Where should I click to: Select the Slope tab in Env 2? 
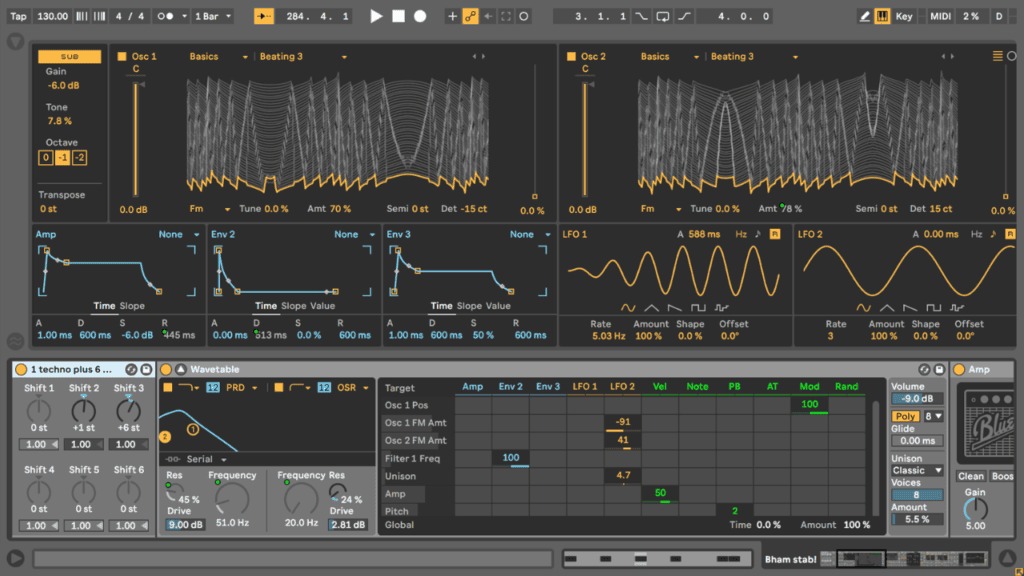coord(293,306)
